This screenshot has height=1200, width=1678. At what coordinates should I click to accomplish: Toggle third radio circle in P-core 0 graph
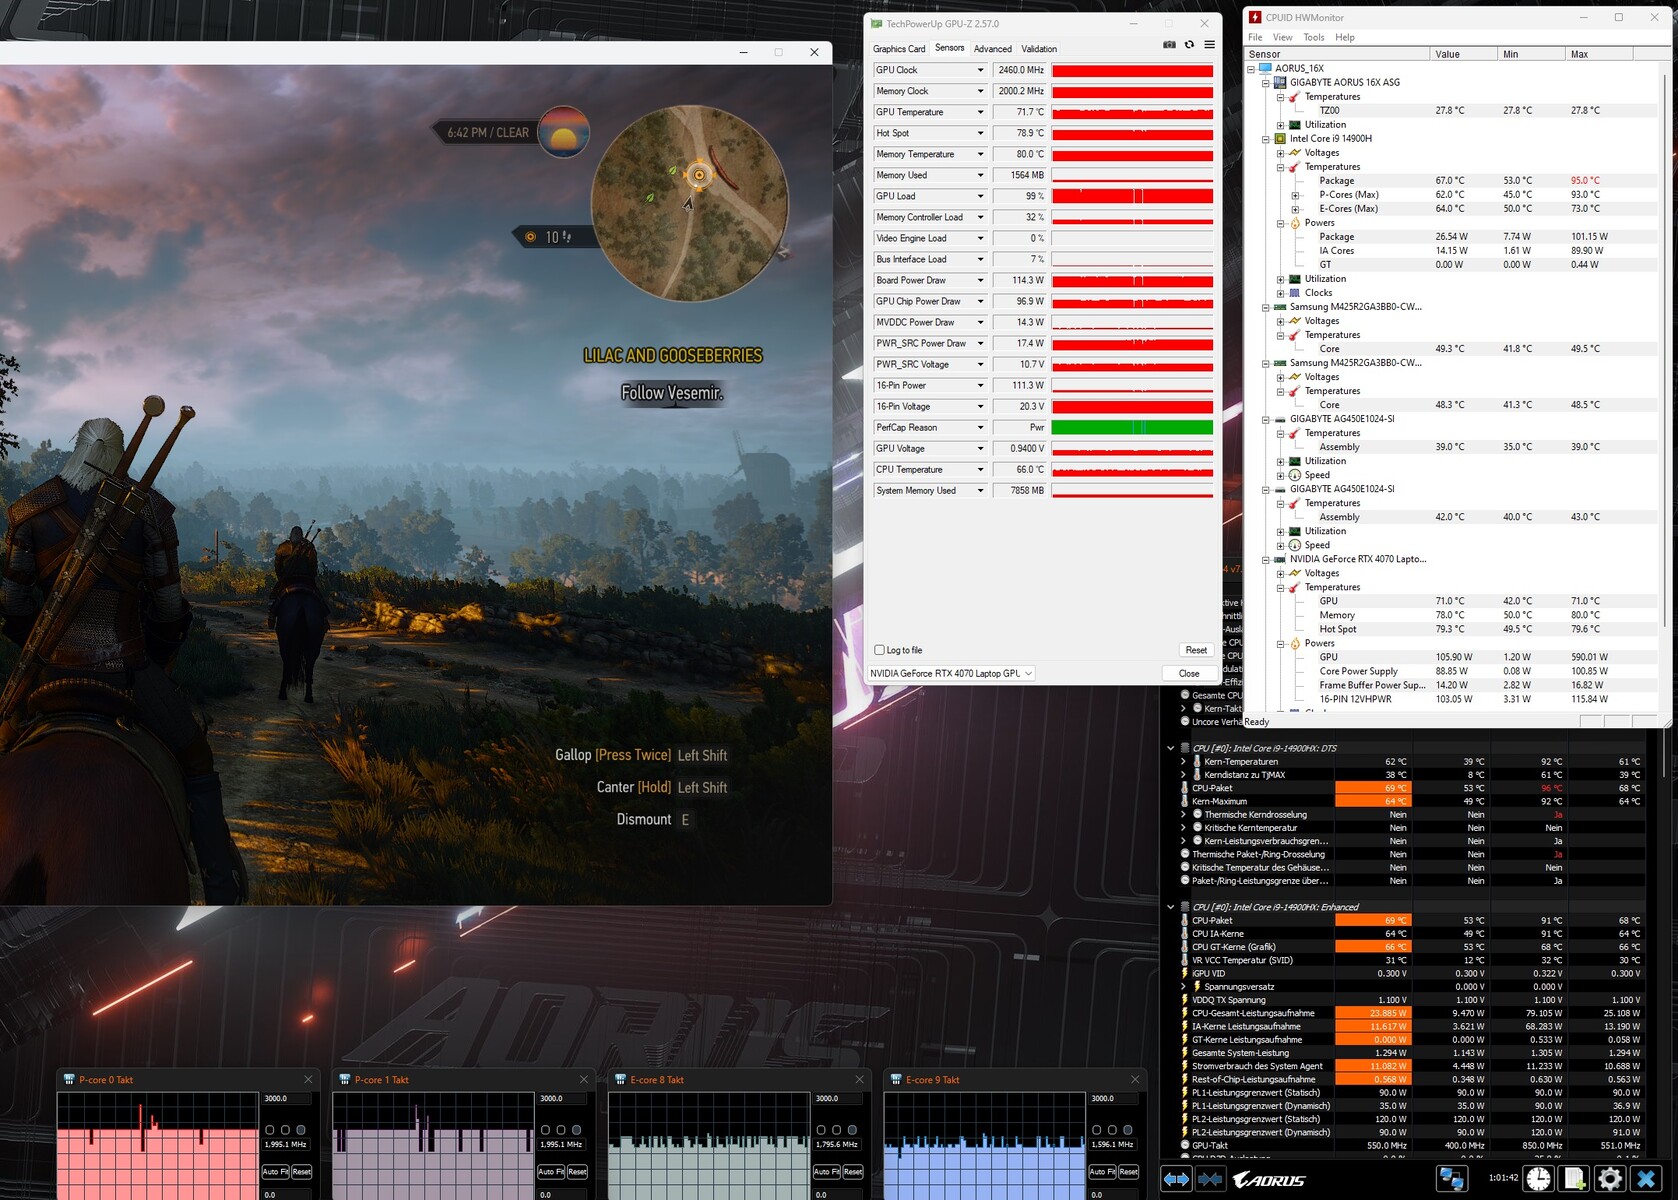click(301, 1130)
